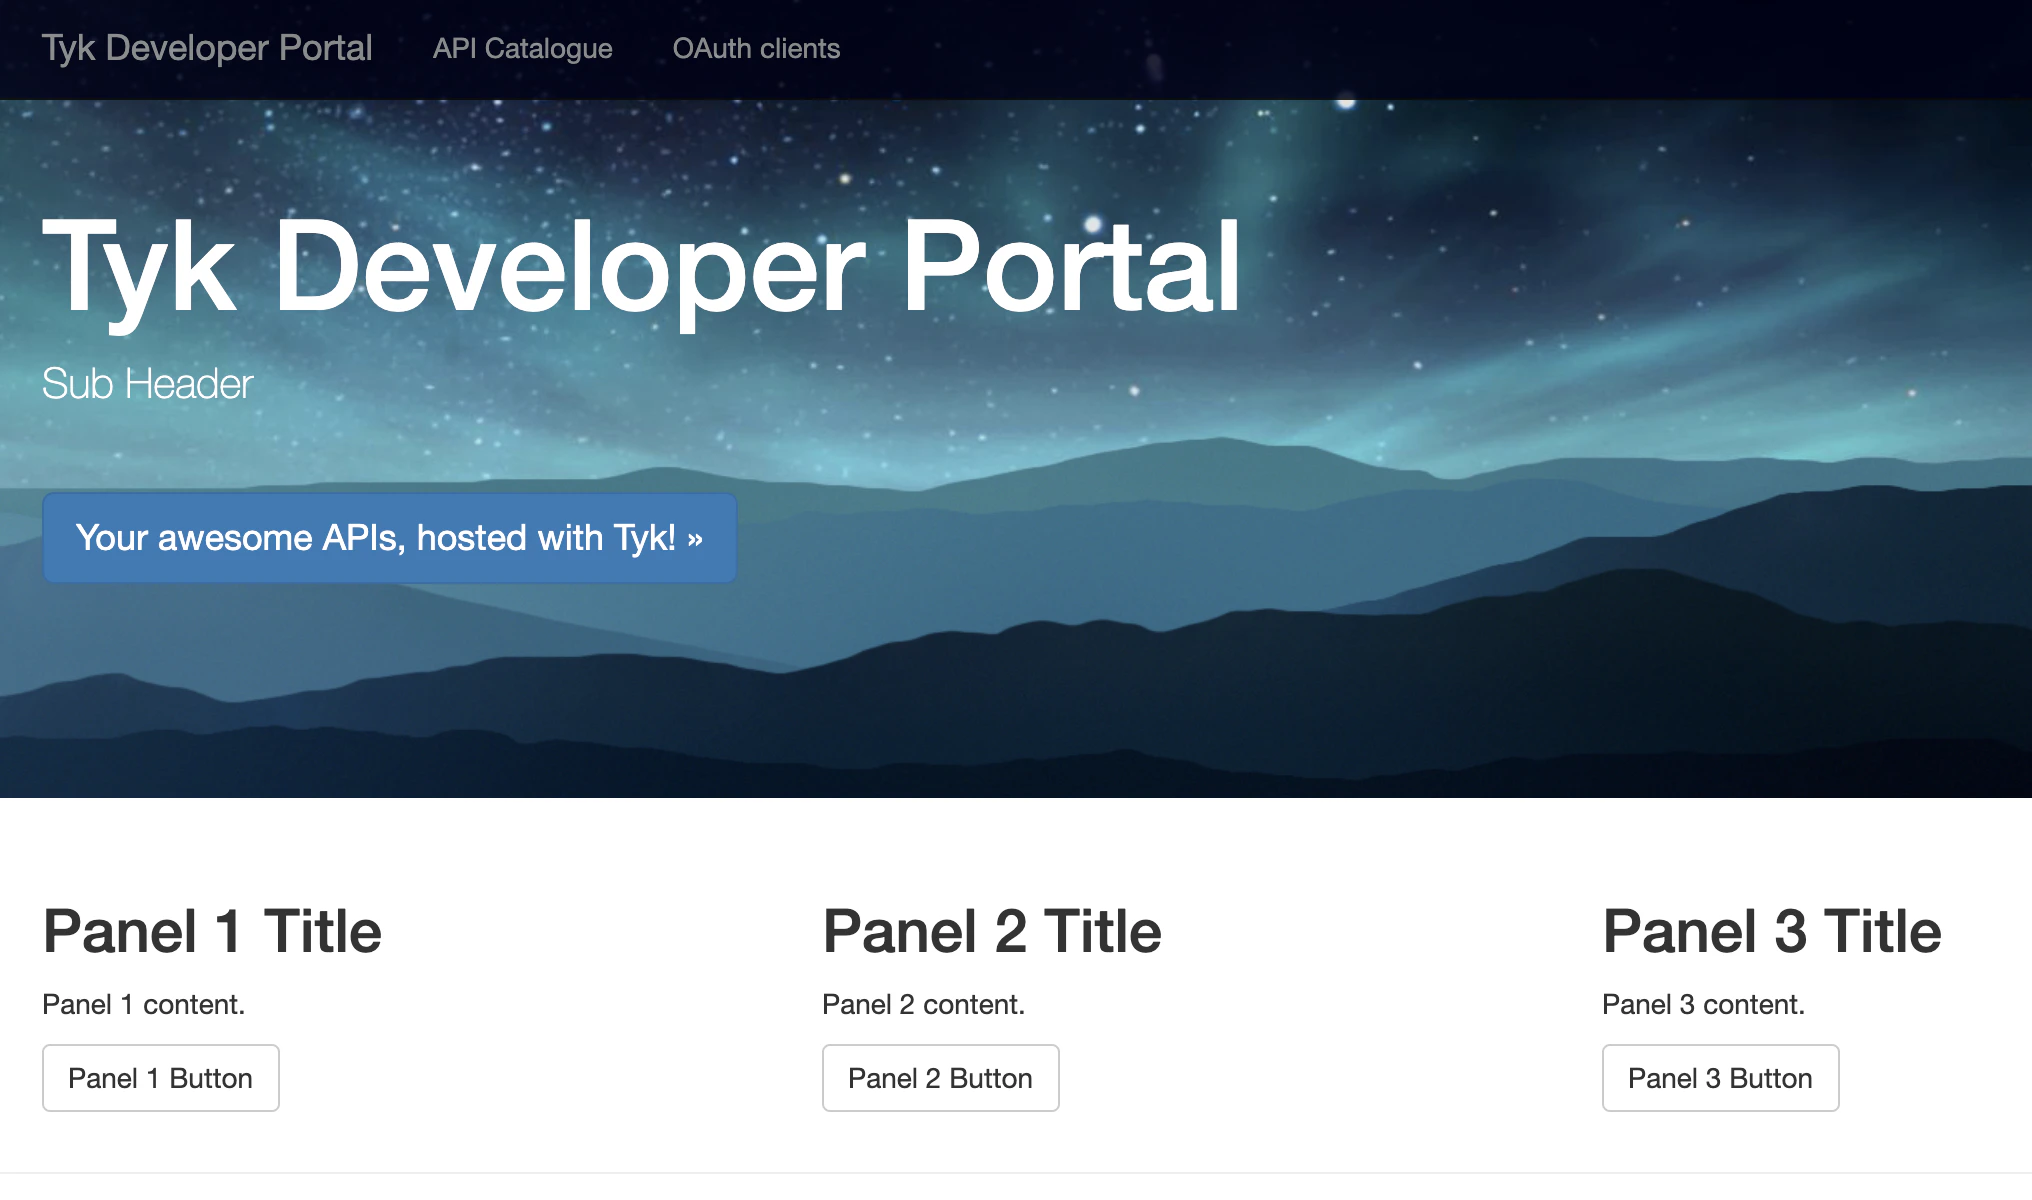Click the Sub Header text
Viewport: 2032px width, 1200px height.
pyautogui.click(x=146, y=383)
